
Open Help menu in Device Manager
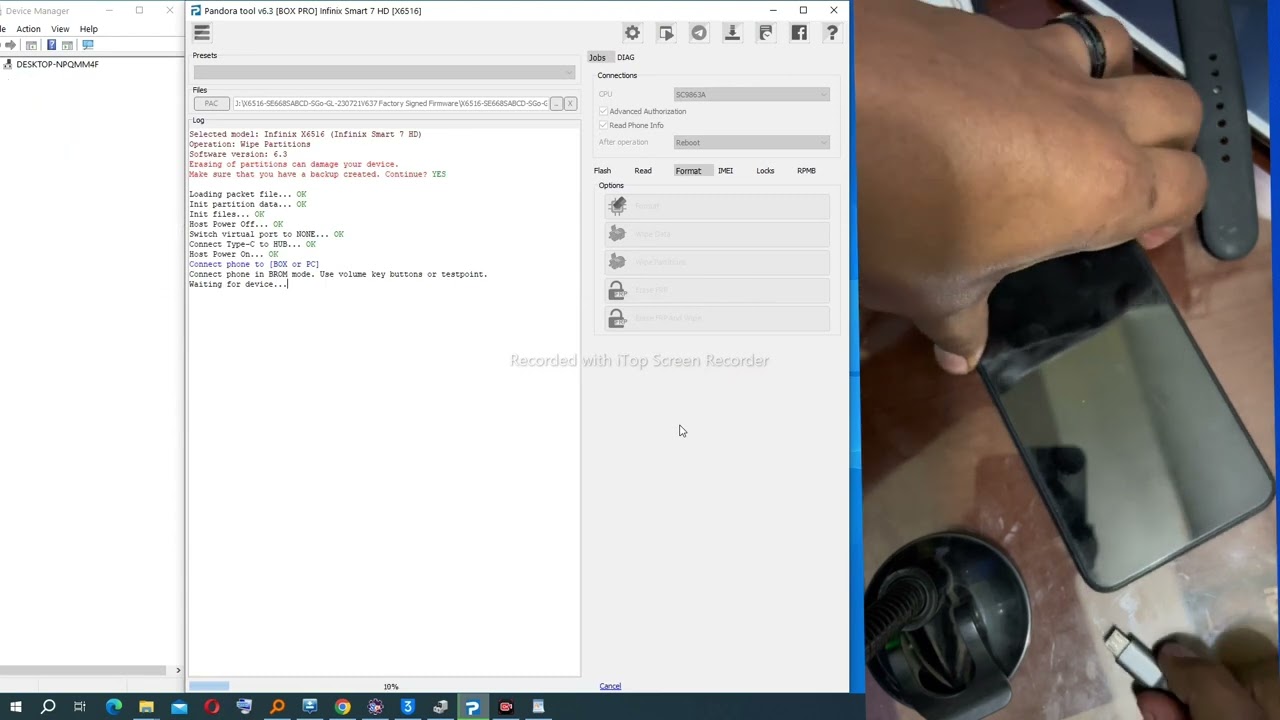pyautogui.click(x=89, y=29)
